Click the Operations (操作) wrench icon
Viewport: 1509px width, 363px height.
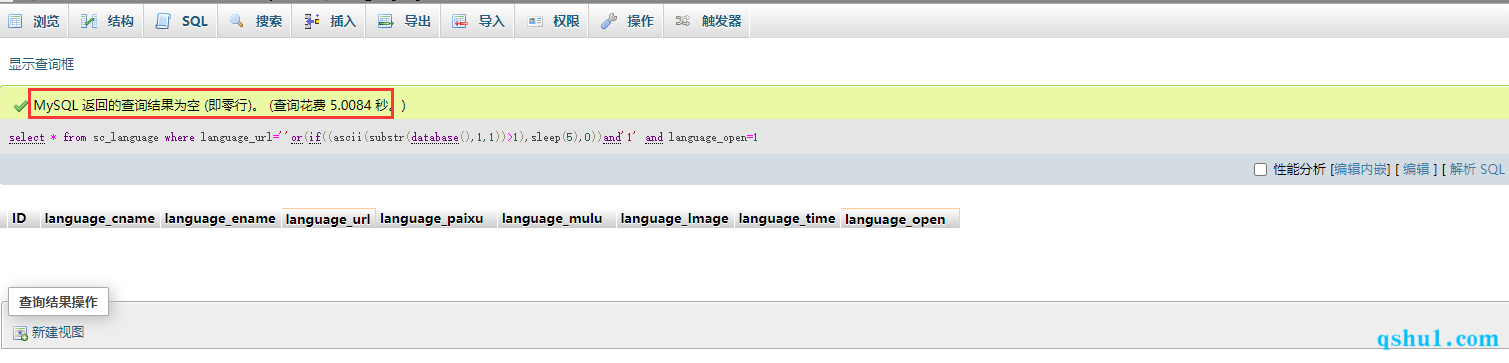[608, 21]
